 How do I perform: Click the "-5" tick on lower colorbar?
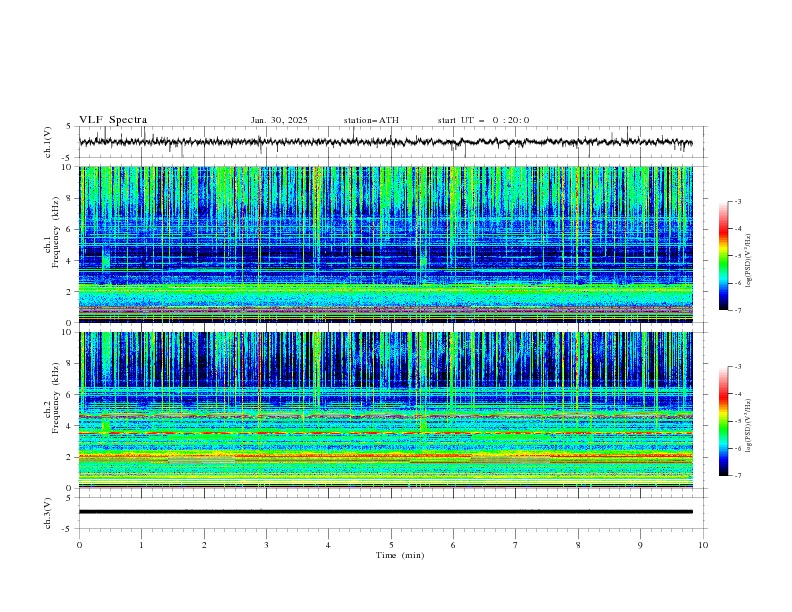point(738,421)
